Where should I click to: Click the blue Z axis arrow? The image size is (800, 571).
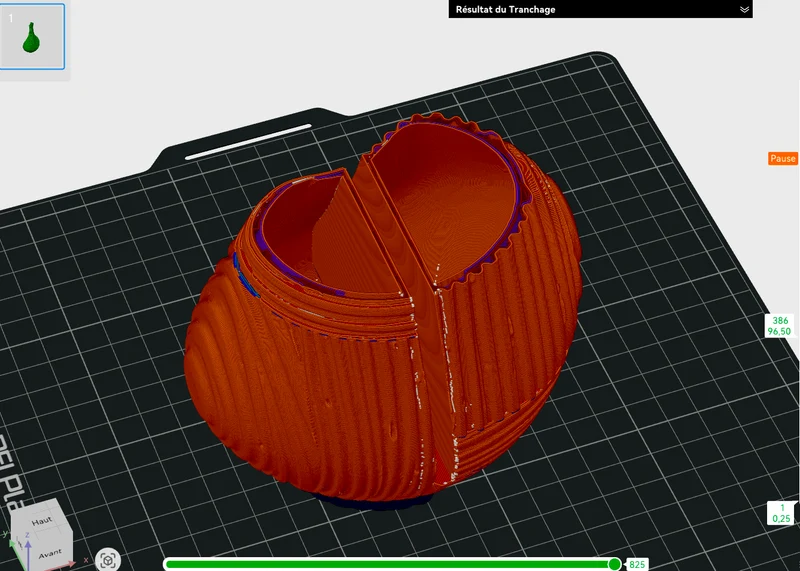[28, 553]
